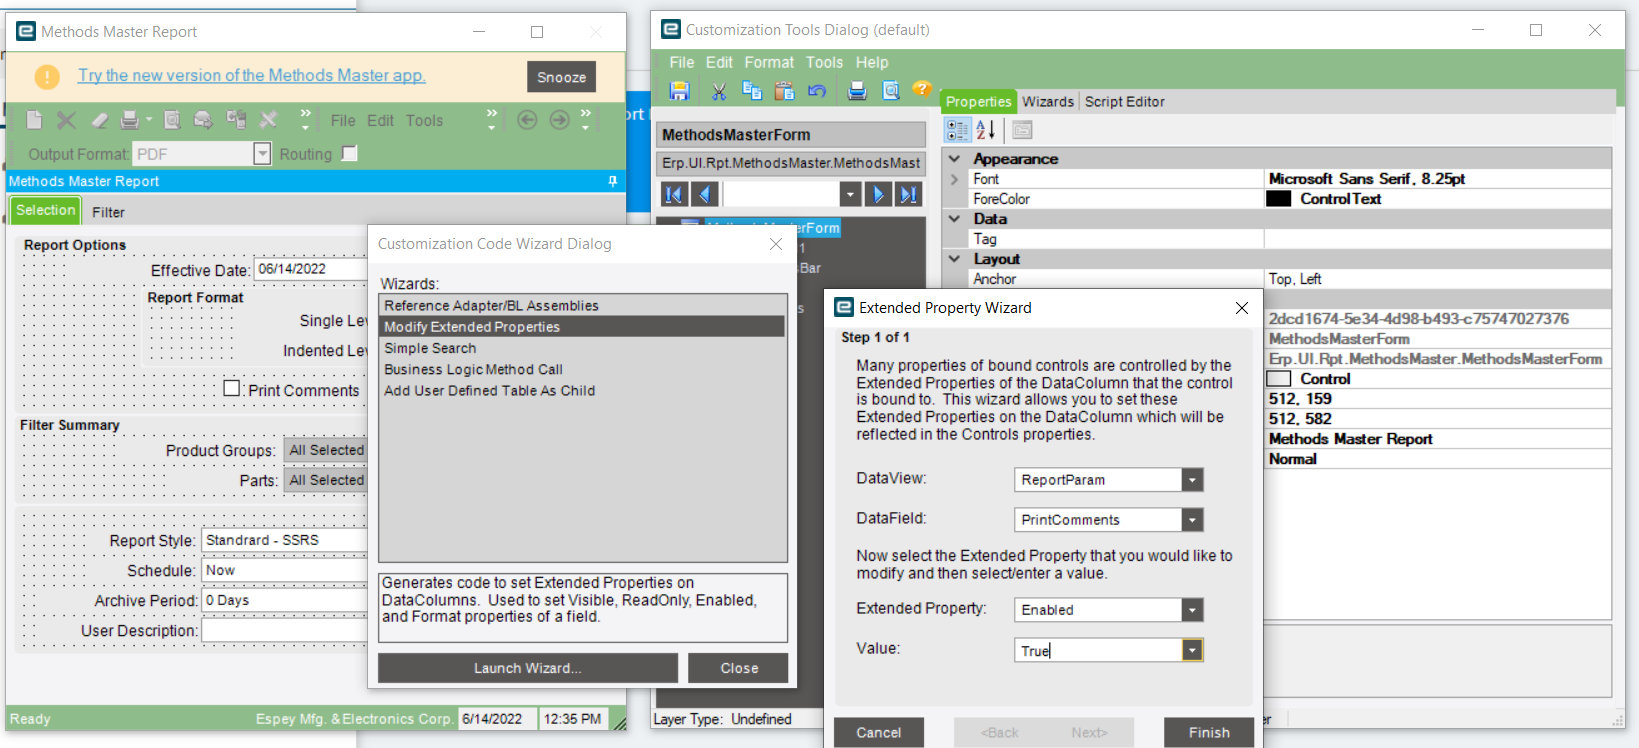Click Cancel in Extended Property Wizard
The image size is (1639, 748).
[879, 733]
